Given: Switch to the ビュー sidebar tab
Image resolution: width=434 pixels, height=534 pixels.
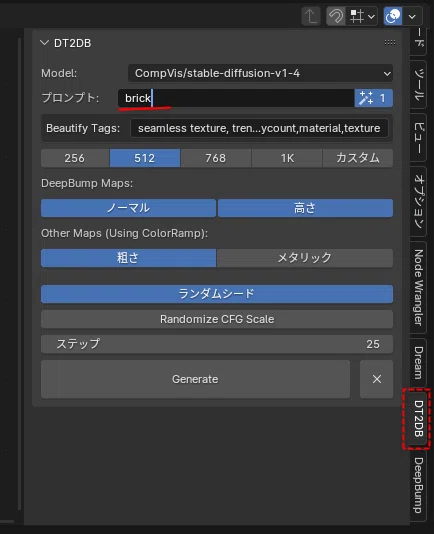Looking at the screenshot, I should point(419,137).
